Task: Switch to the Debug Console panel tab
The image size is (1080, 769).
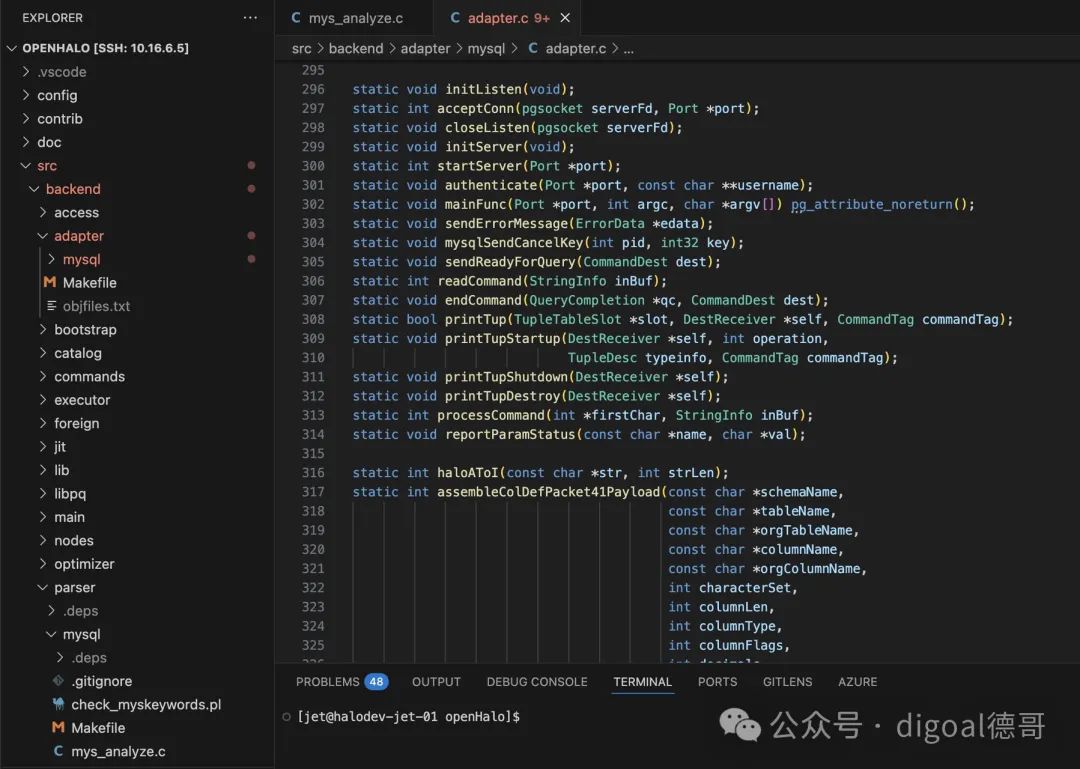Action: 537,682
